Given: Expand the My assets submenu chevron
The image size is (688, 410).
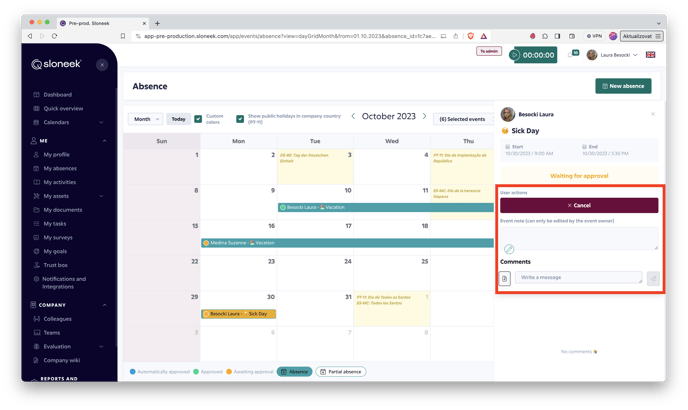Looking at the screenshot, I should (x=101, y=196).
